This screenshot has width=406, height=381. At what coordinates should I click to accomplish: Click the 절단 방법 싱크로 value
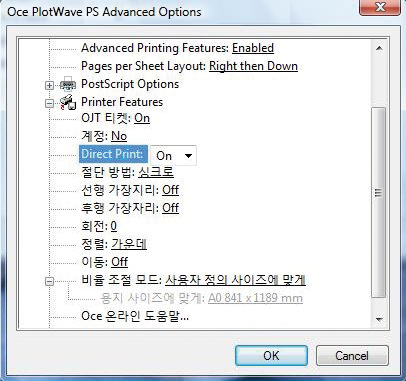click(156, 172)
